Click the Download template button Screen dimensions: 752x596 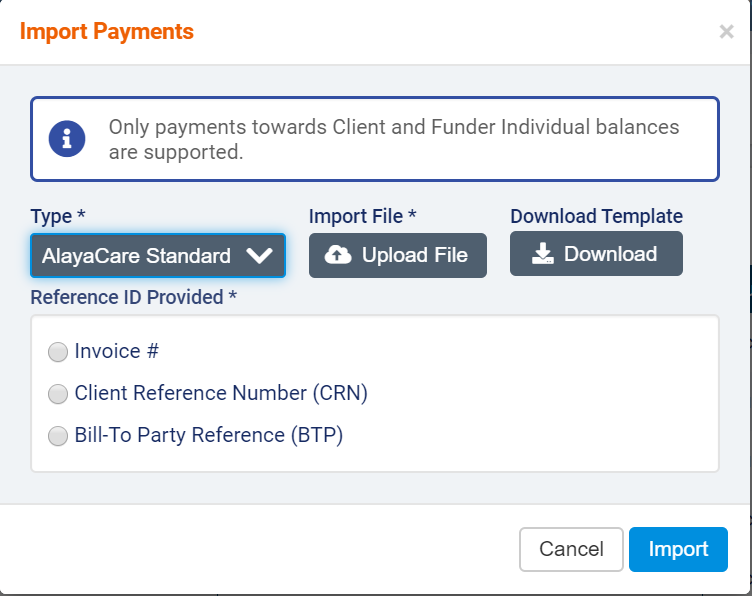click(596, 254)
